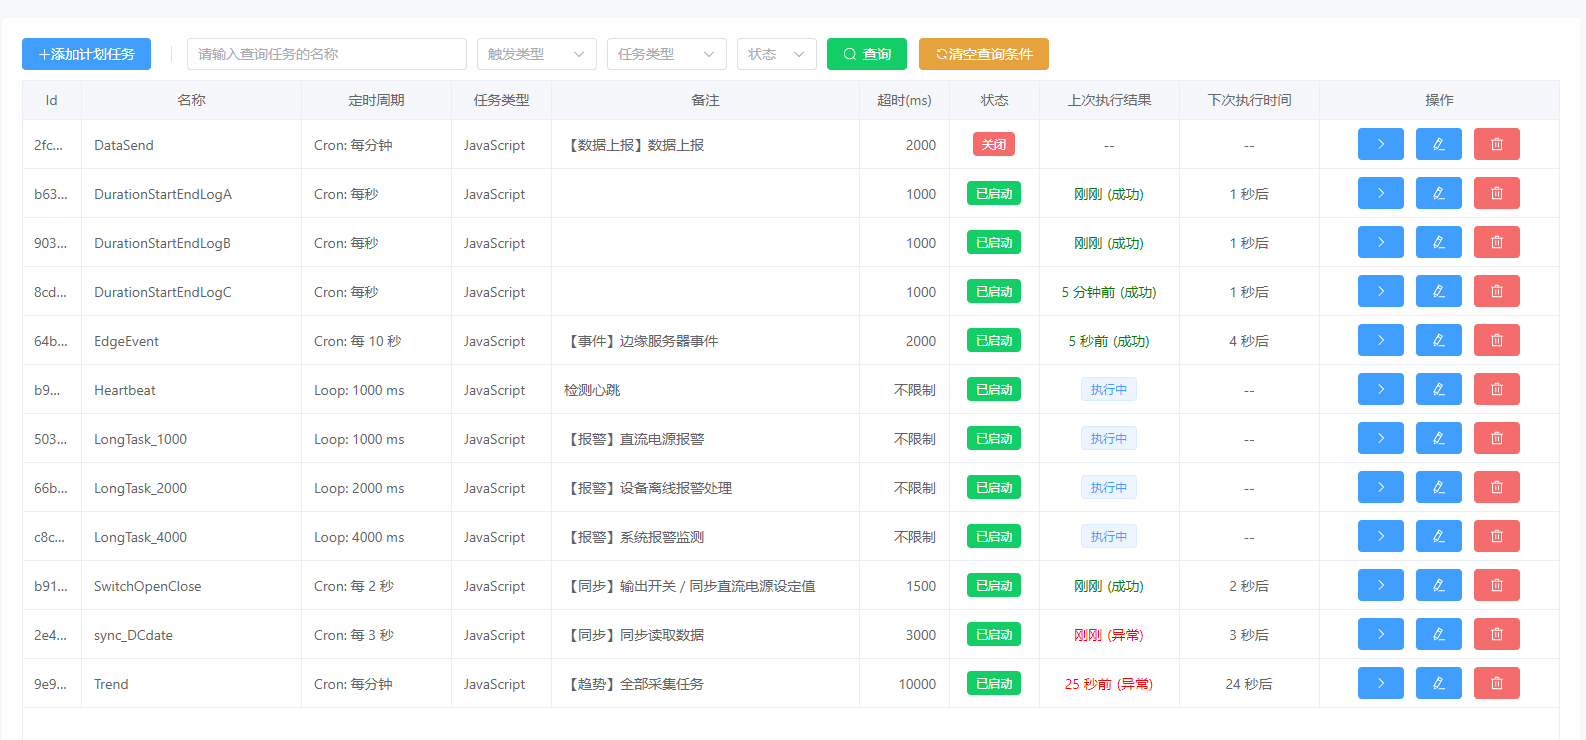Execute the SwitchOpenClose task arrow icon
This screenshot has height=740, width=1586.
click(x=1380, y=585)
